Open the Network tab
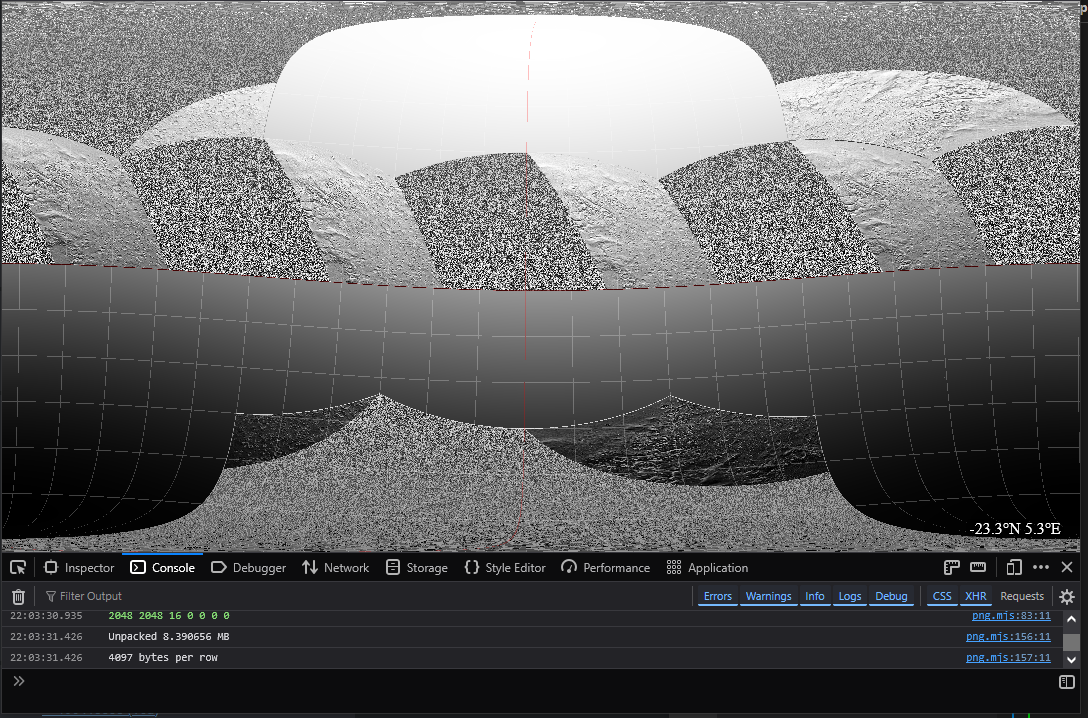 [336, 567]
